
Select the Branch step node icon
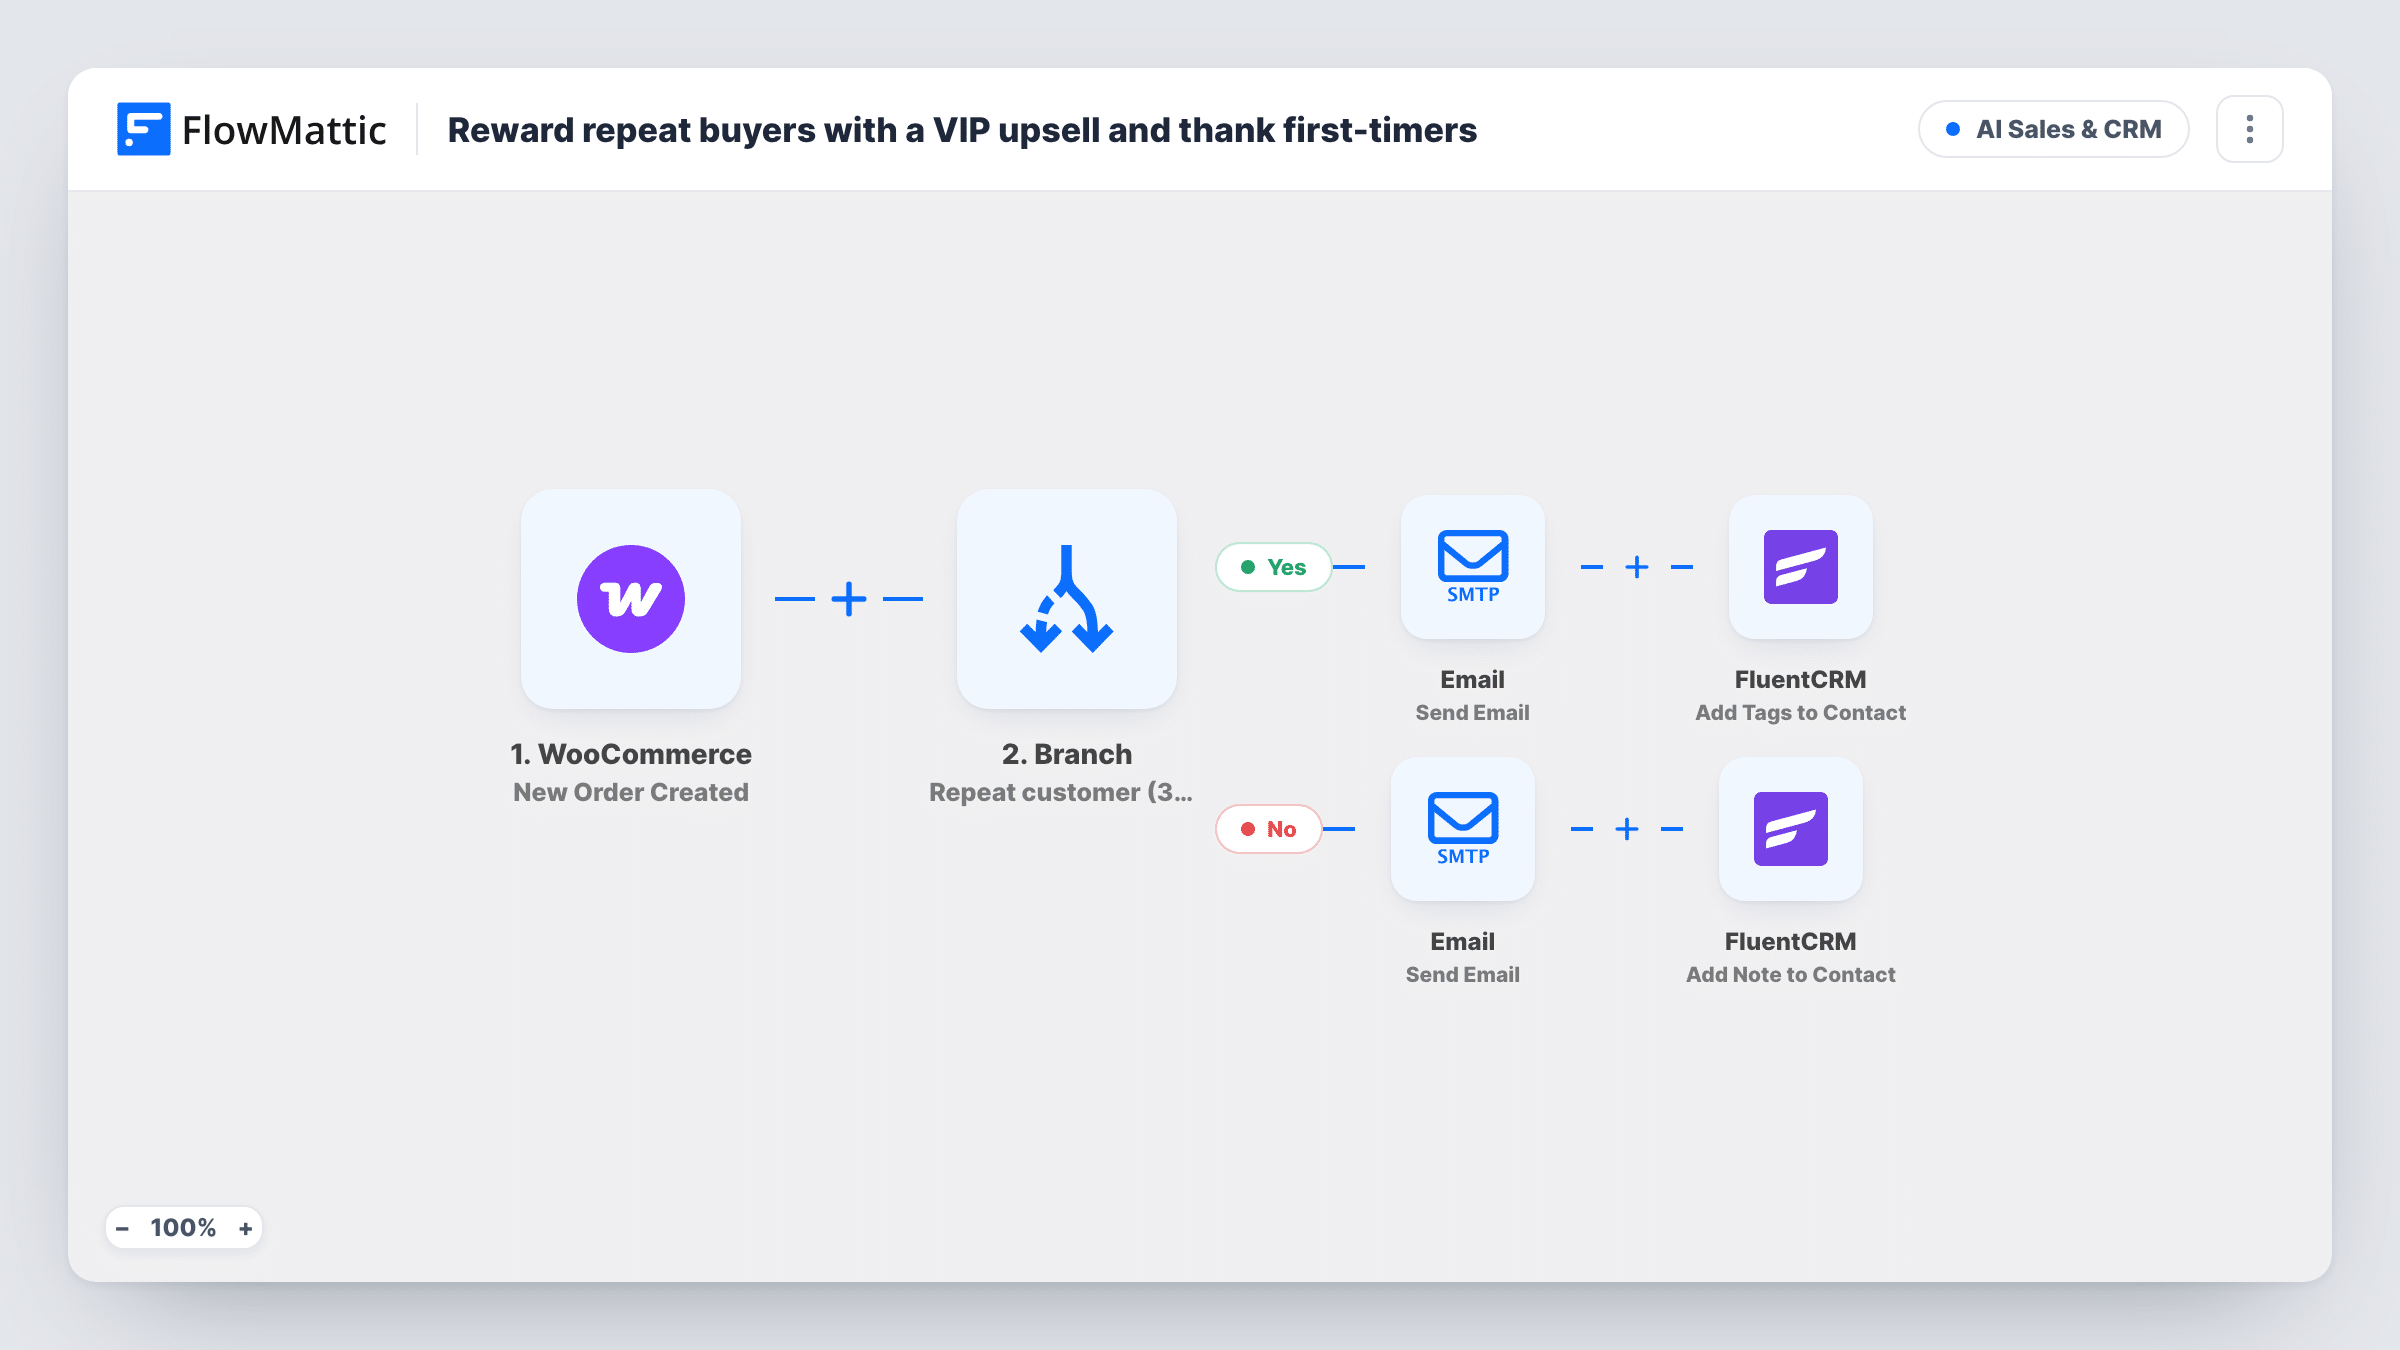(1067, 599)
